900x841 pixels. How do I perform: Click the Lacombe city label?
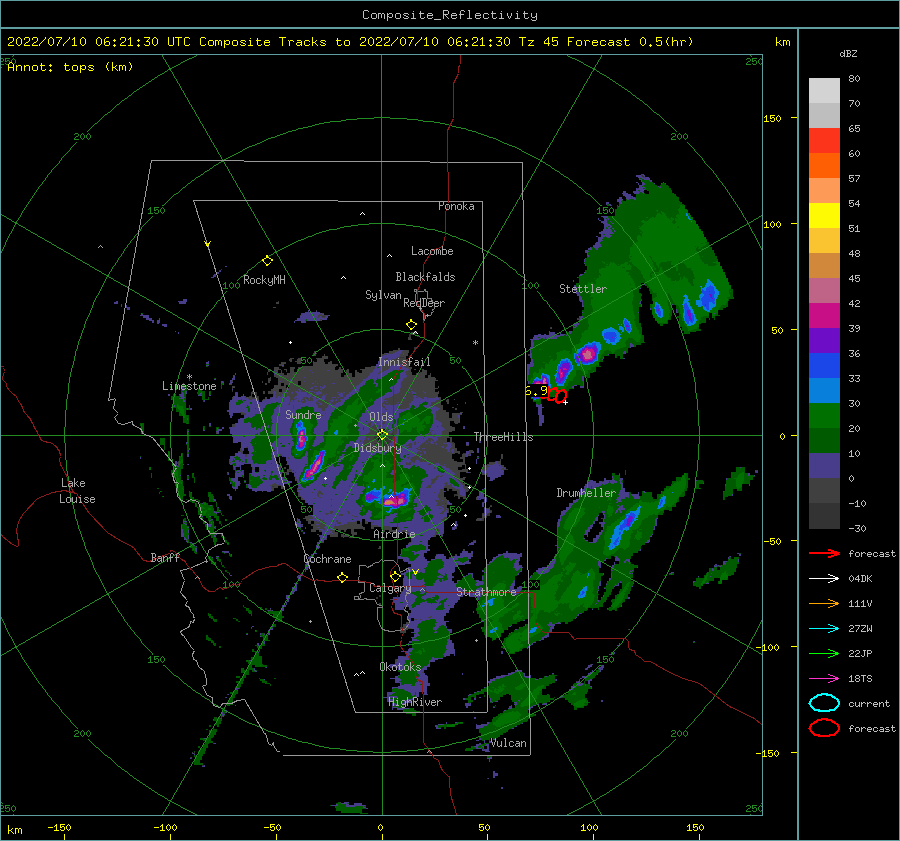click(432, 251)
